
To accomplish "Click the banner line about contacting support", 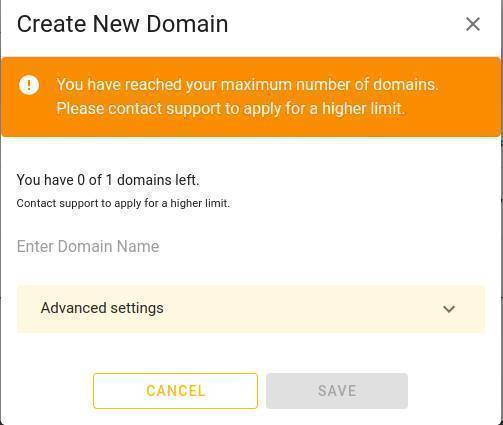I will [x=231, y=109].
